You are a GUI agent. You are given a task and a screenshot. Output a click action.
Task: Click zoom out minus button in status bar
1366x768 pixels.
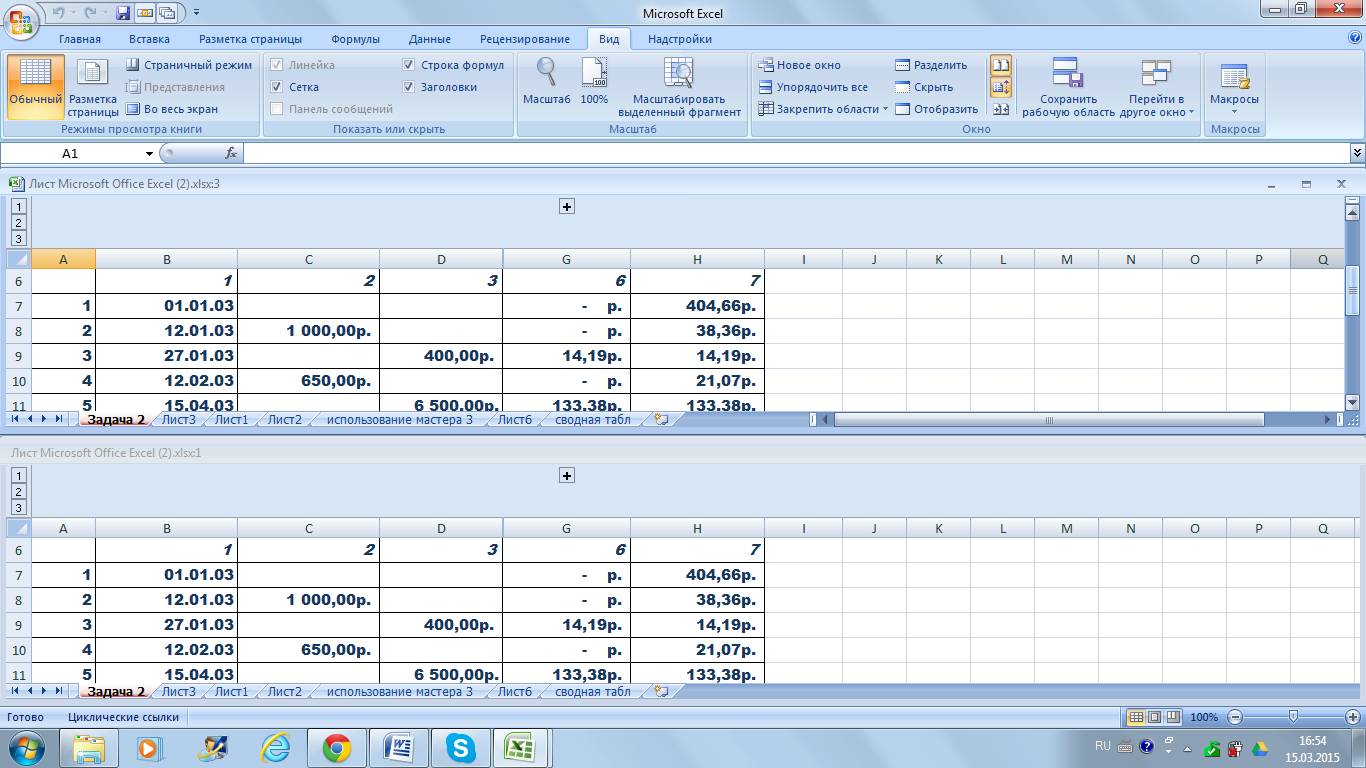coord(1235,717)
